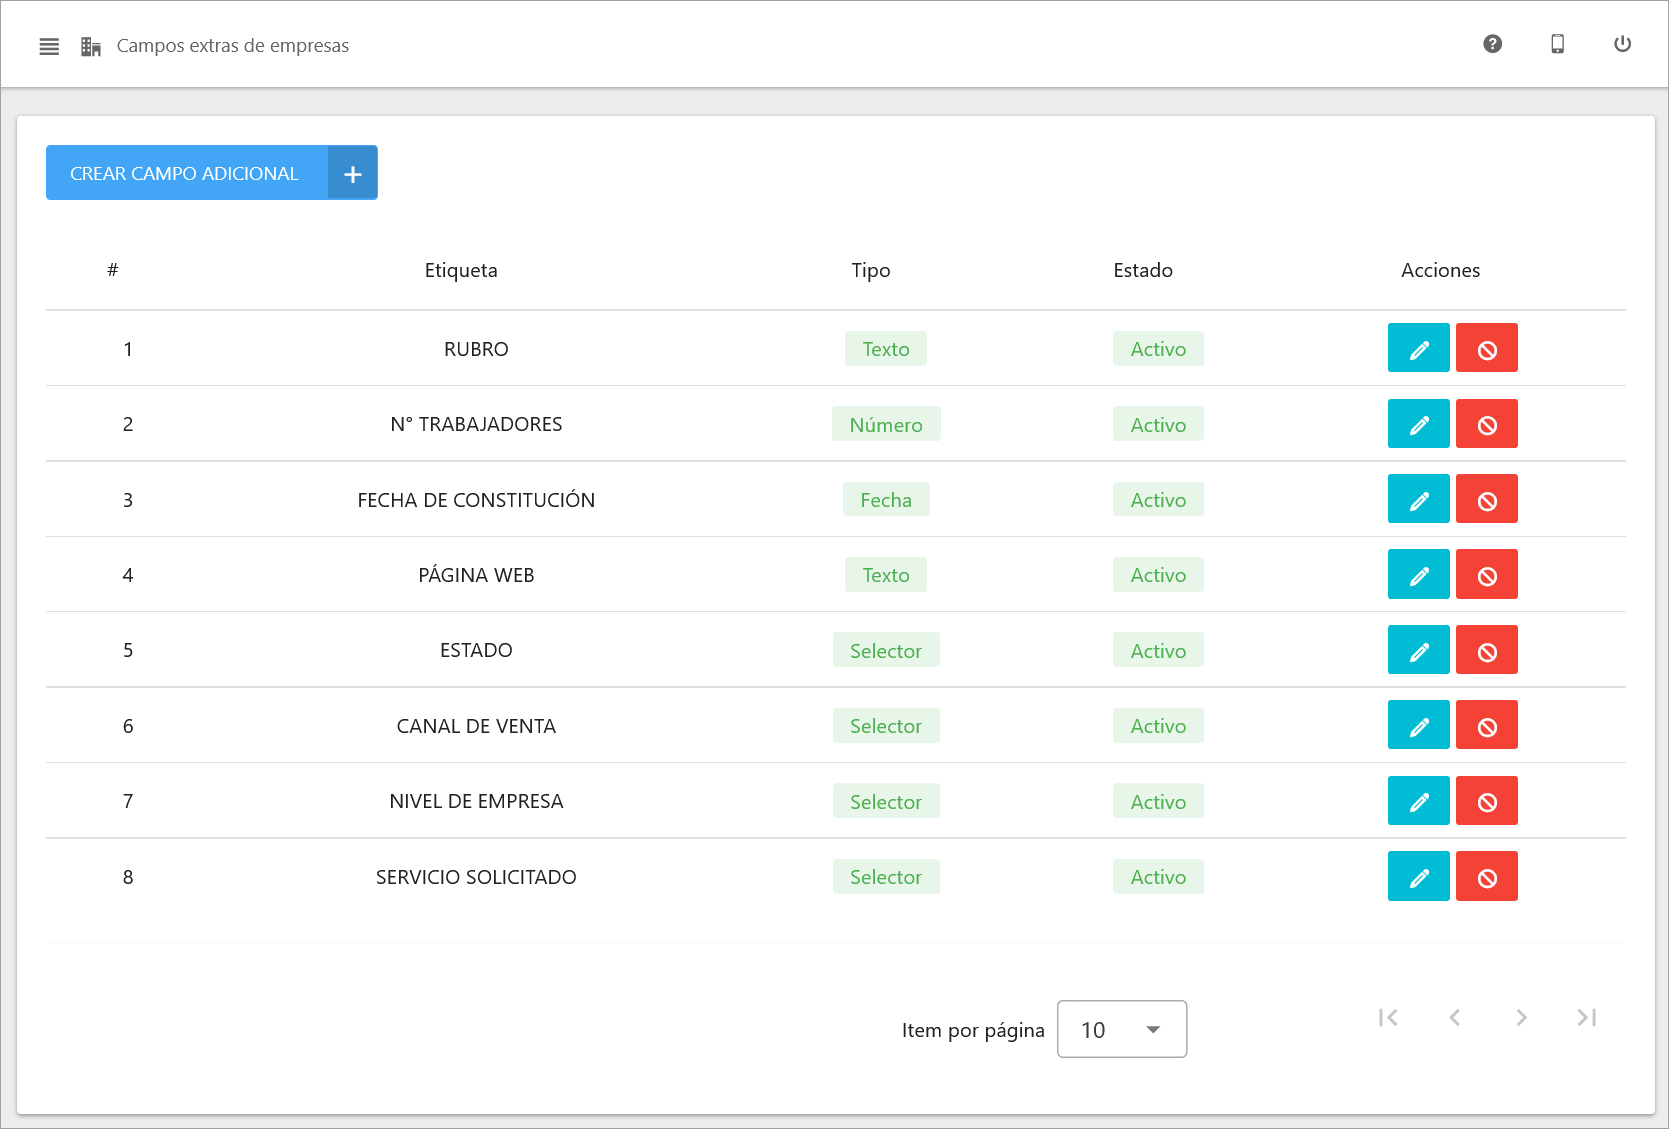Image resolution: width=1669 pixels, height=1129 pixels.
Task: Disable the PÁGINA WEB field
Action: coord(1486,575)
